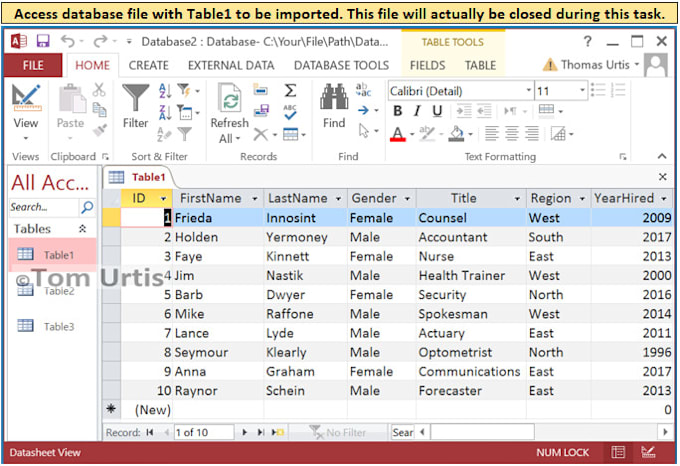Open the ID column dropdown arrow
680x466 pixels.
tap(163, 199)
